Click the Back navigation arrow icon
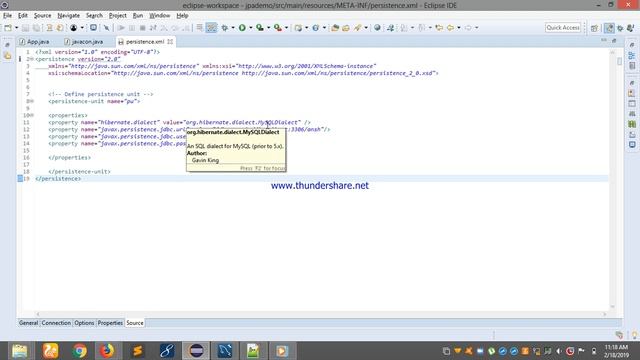The image size is (640, 360). click(450, 28)
